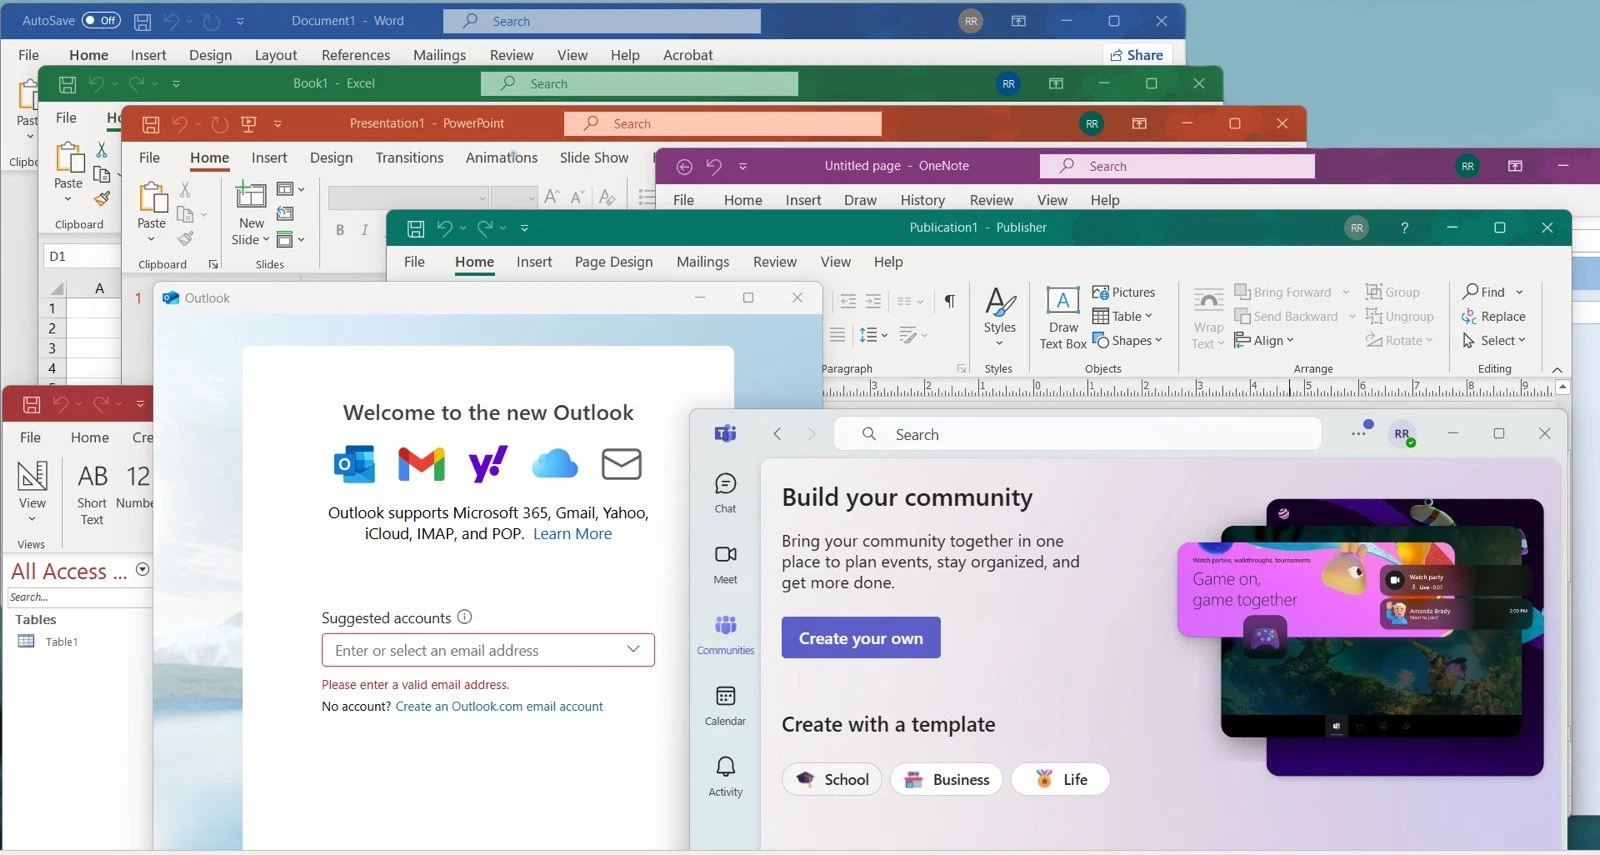Open the Page Design tab in Publisher
This screenshot has width=1600, height=855.
[614, 262]
